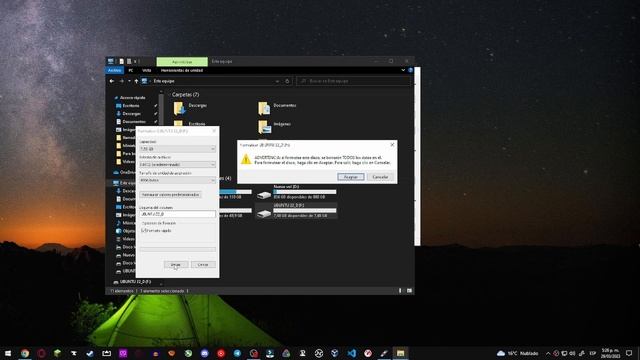This screenshot has height=360, width=640.
Task: Select Música in navigation pane
Action: click(127, 223)
